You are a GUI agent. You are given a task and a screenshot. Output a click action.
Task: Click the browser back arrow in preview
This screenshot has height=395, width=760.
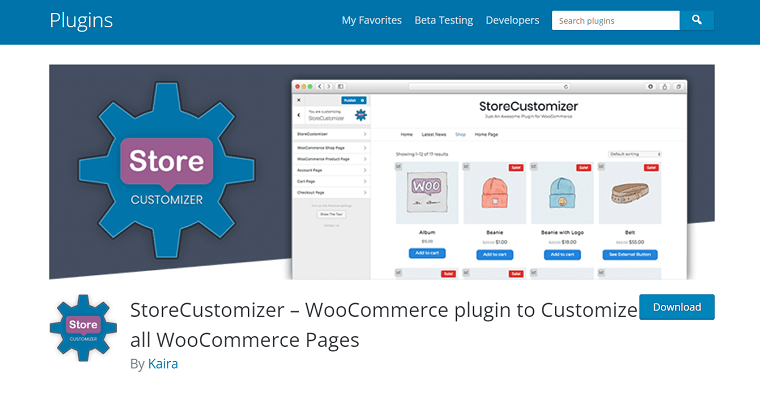(319, 86)
